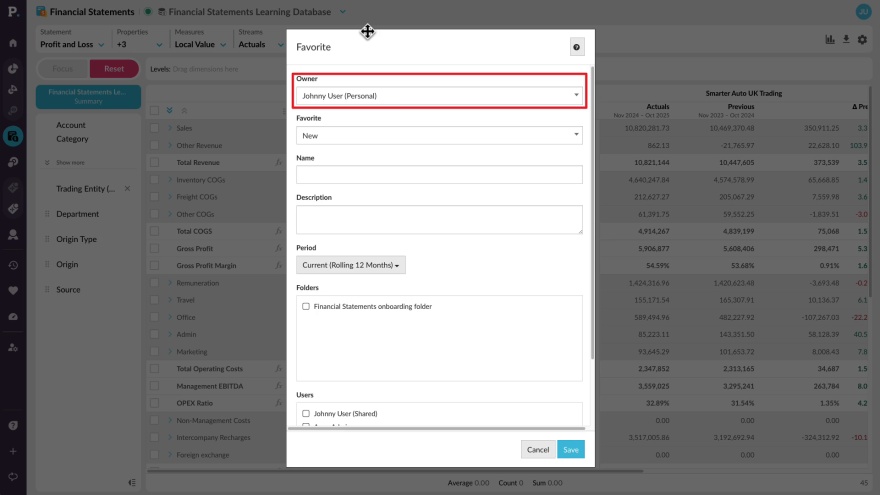
Task: Expand the Favorite dropdown showing New
Action: (439, 135)
